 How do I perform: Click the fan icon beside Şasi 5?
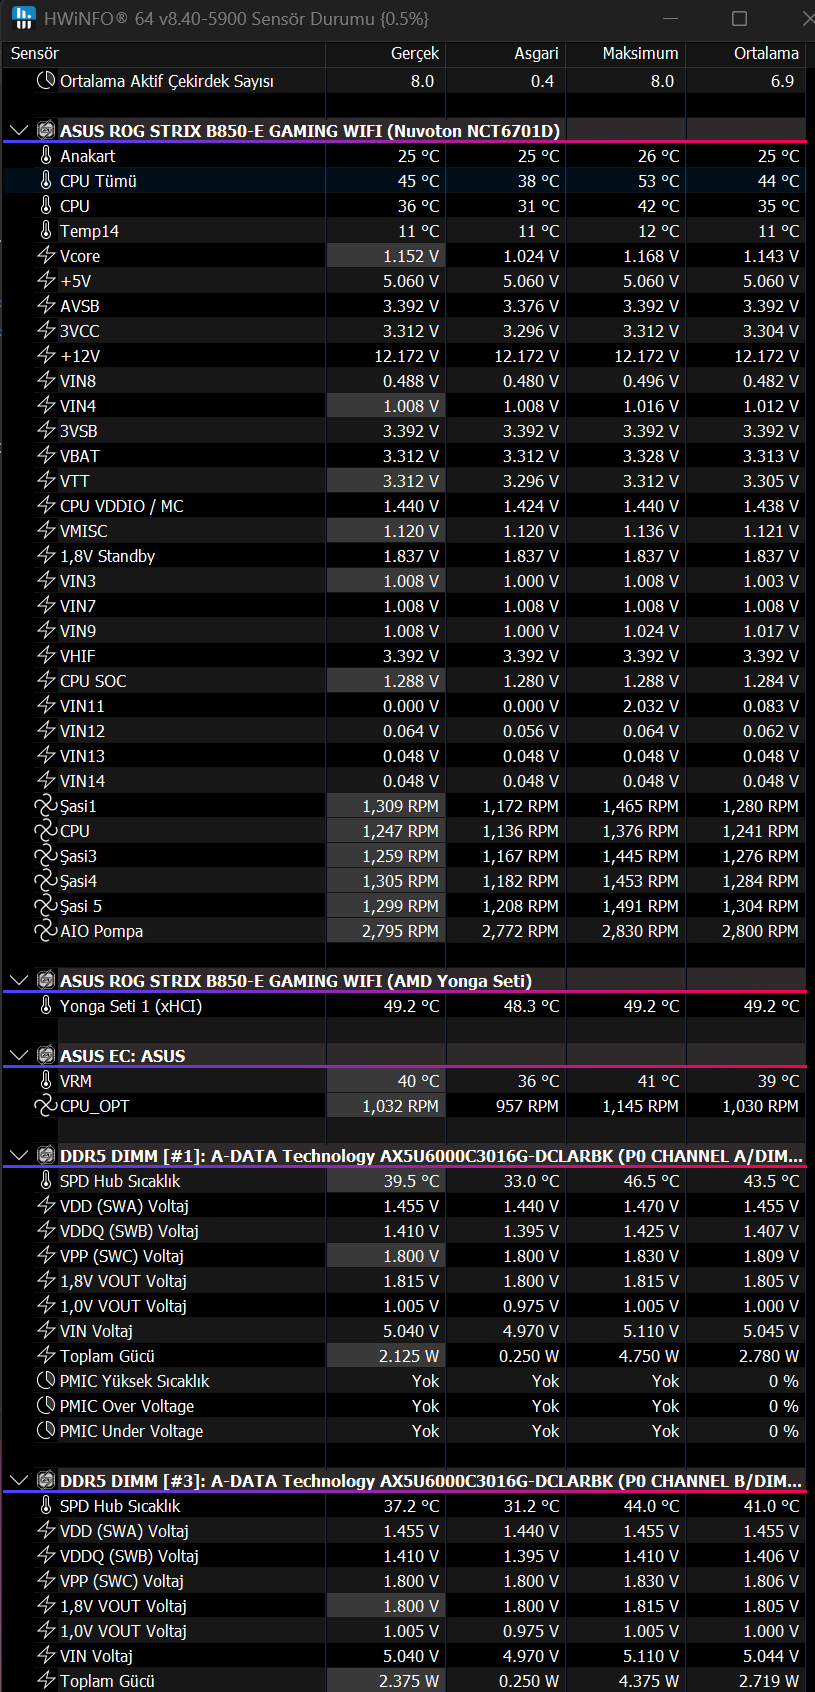(x=46, y=905)
